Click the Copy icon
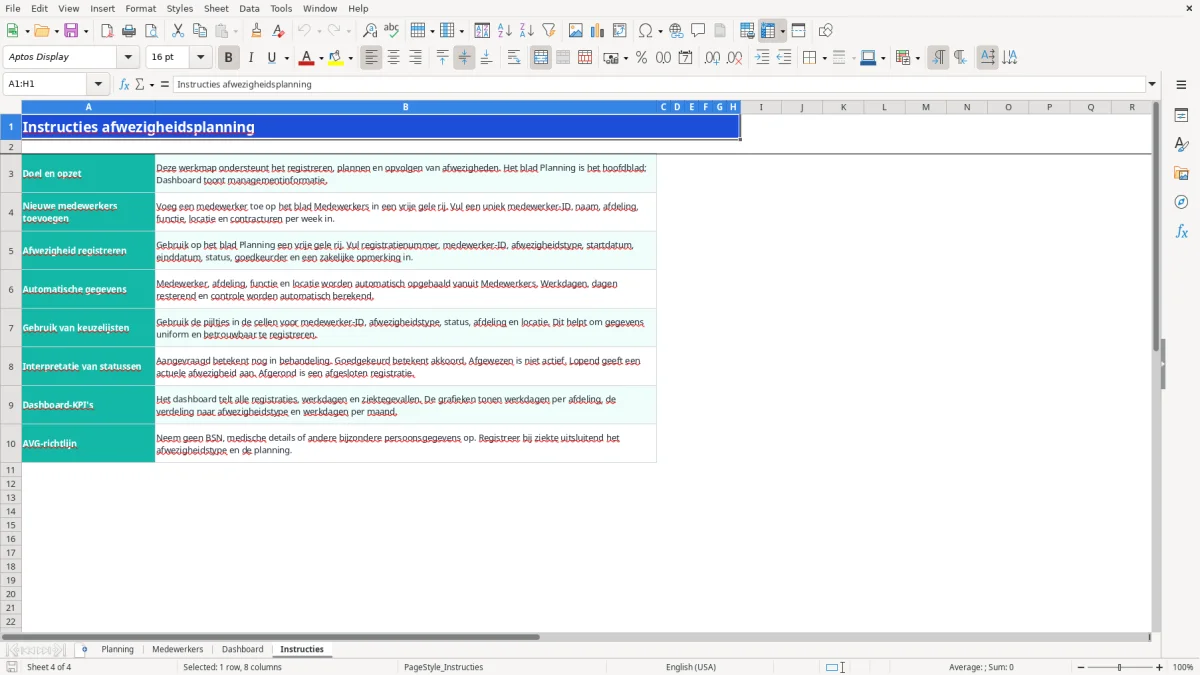 [200, 31]
